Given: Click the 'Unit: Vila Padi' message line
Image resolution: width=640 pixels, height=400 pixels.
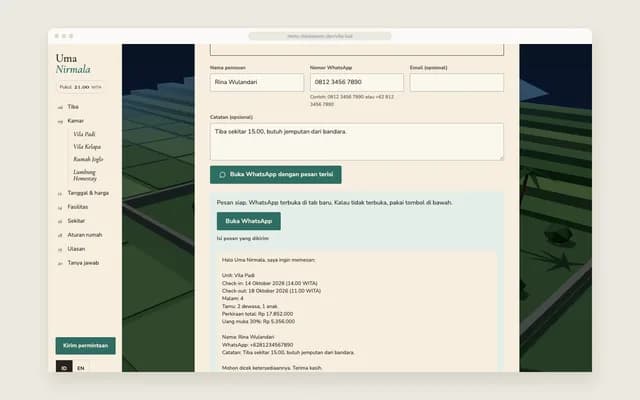Looking at the screenshot, I should pyautogui.click(x=238, y=276).
